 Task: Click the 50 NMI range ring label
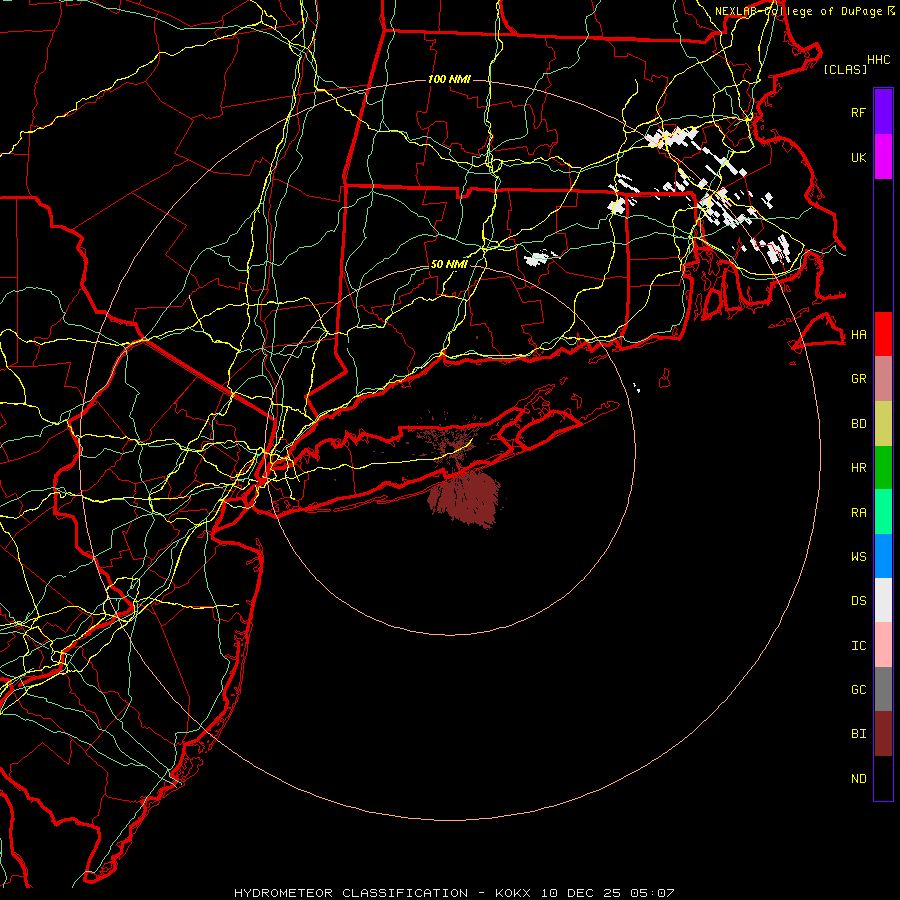[449, 264]
